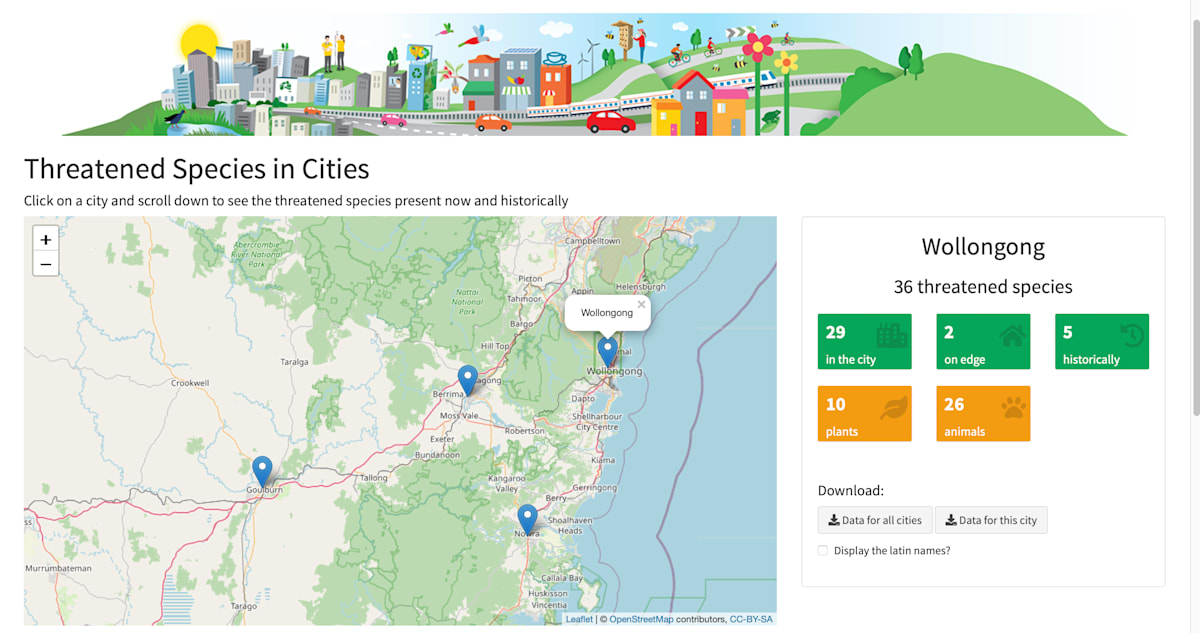1200x633 pixels.
Task: Click the paw print icon on the animals tile
Action: tap(1011, 406)
